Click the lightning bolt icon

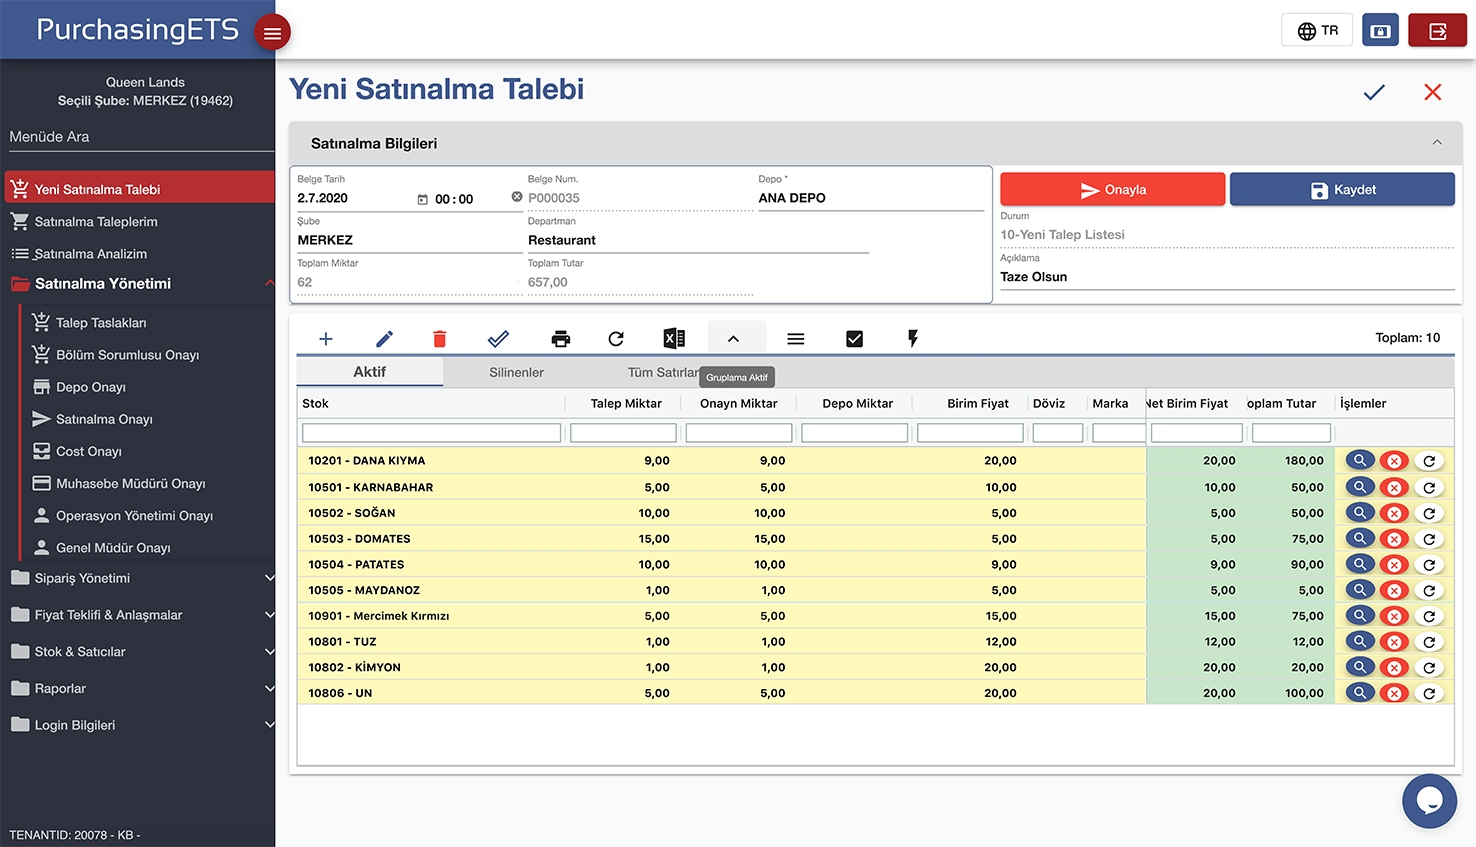tap(912, 339)
